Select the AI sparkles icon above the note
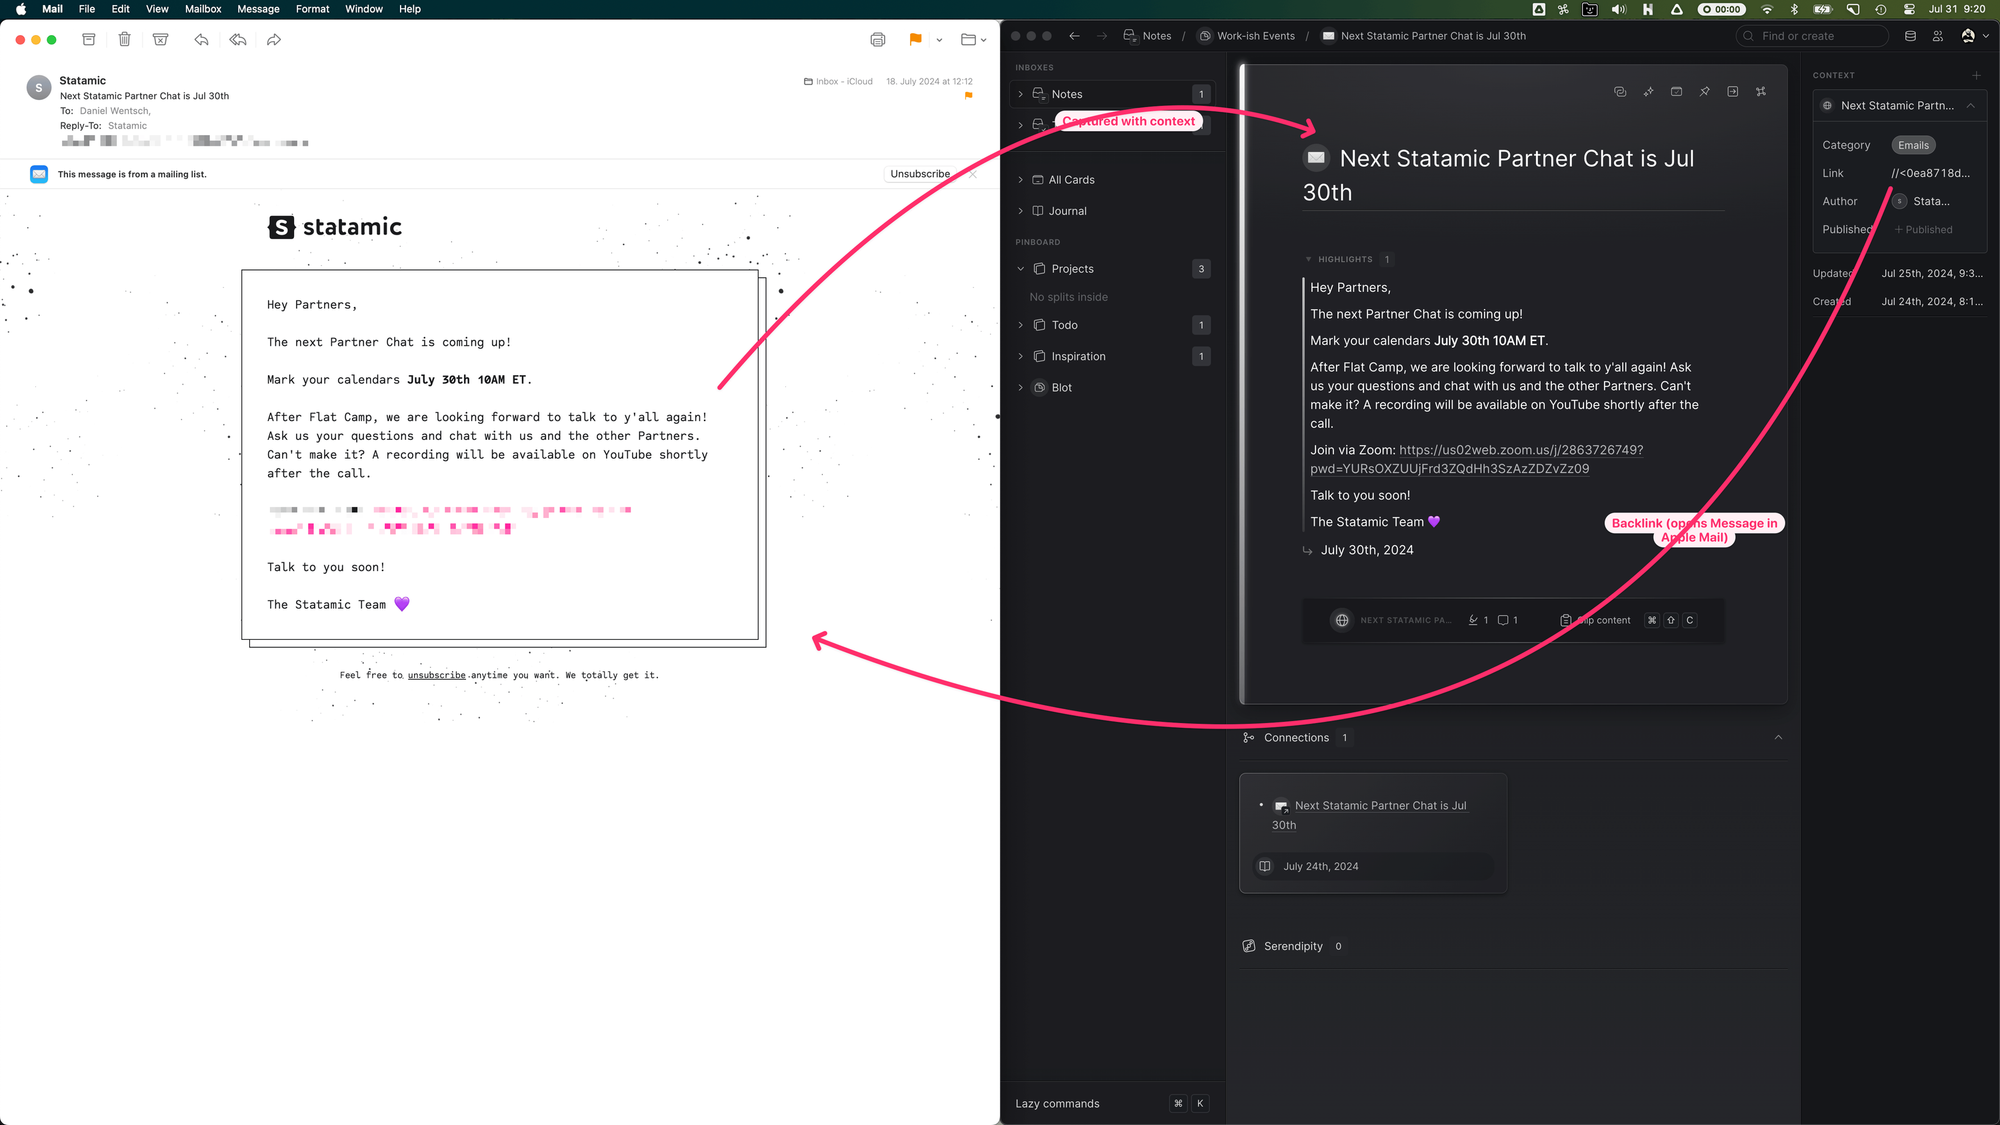 pos(1648,91)
